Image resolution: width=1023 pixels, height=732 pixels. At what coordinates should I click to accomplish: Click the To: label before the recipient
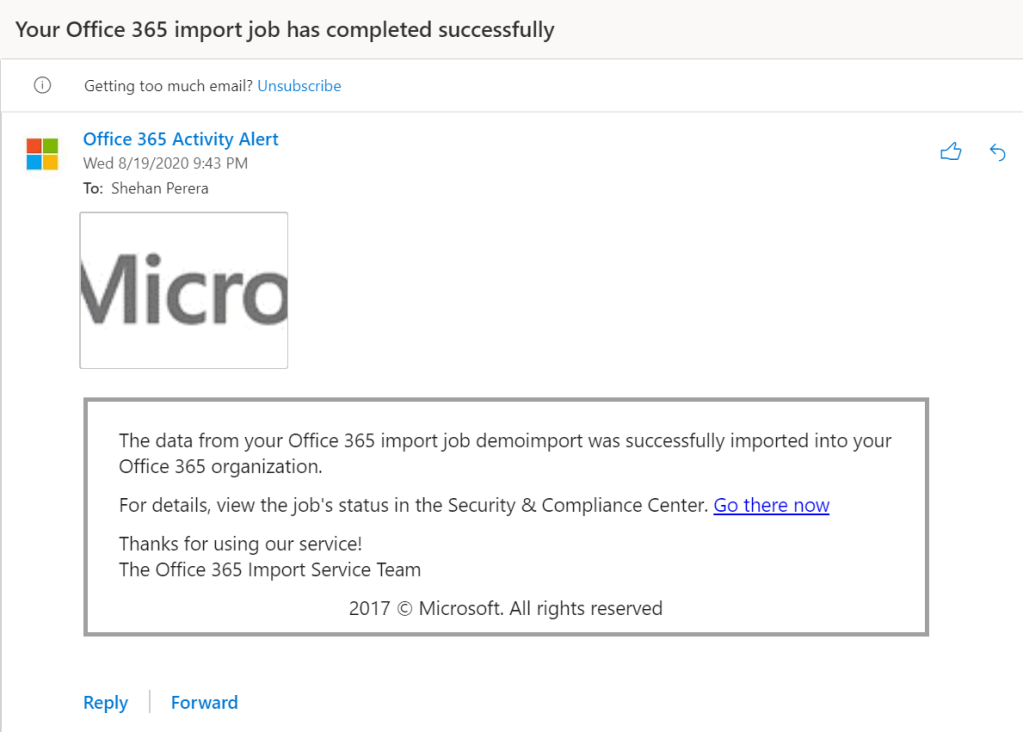93,188
